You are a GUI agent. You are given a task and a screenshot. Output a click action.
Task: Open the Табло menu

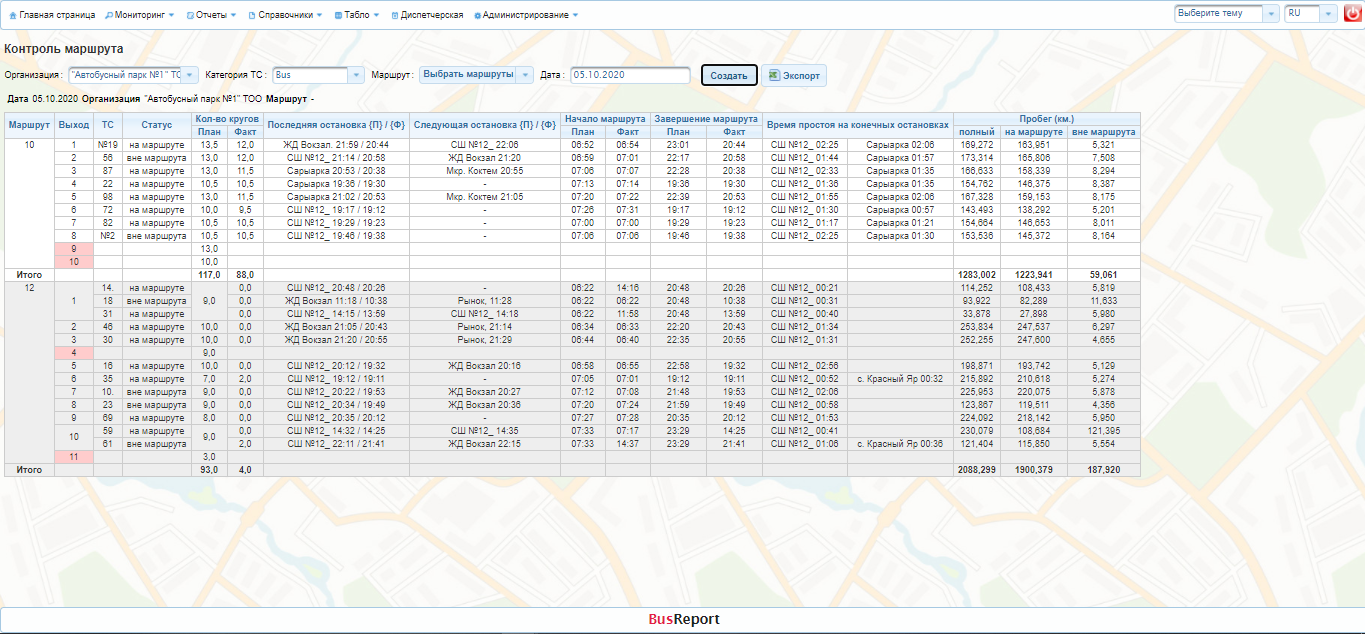[x=357, y=15]
